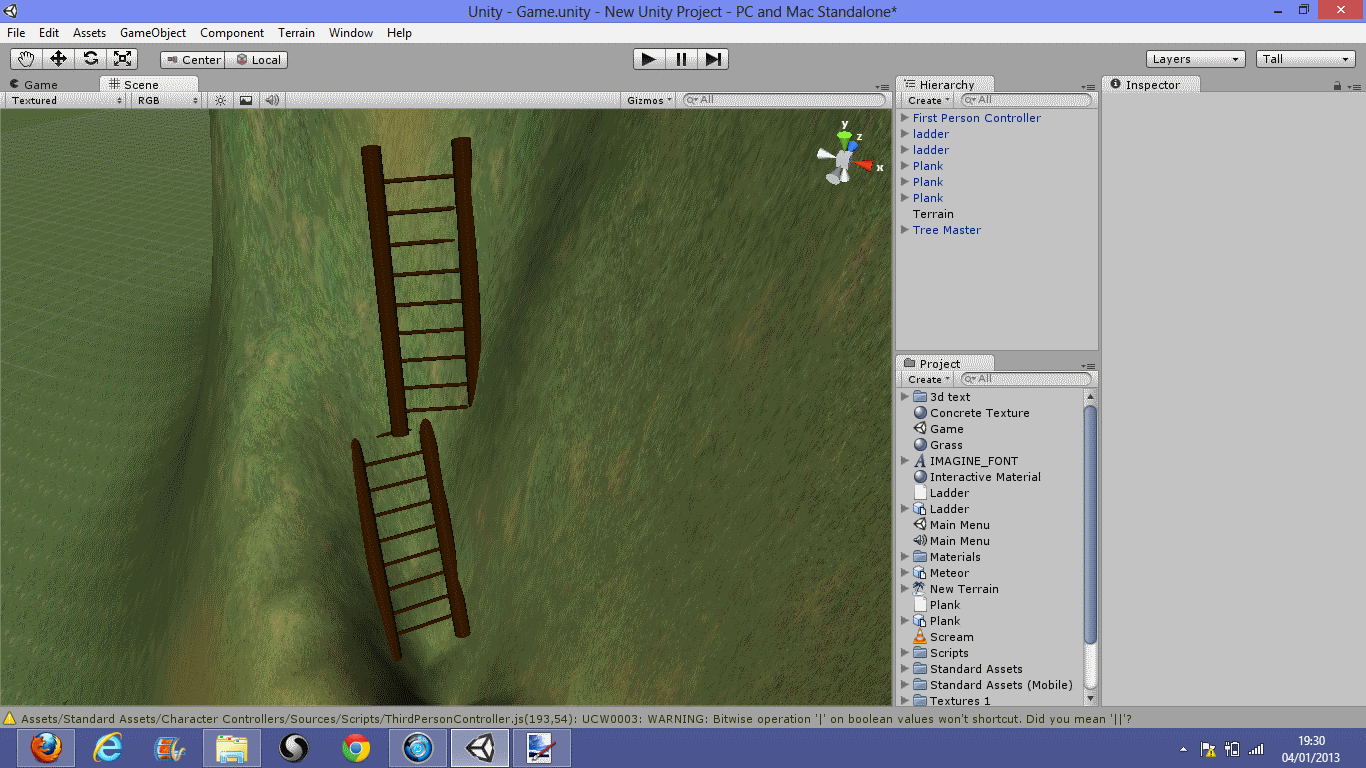Screen dimensions: 1366x768
Task: Open the Gizmos dropdown
Action: point(650,100)
